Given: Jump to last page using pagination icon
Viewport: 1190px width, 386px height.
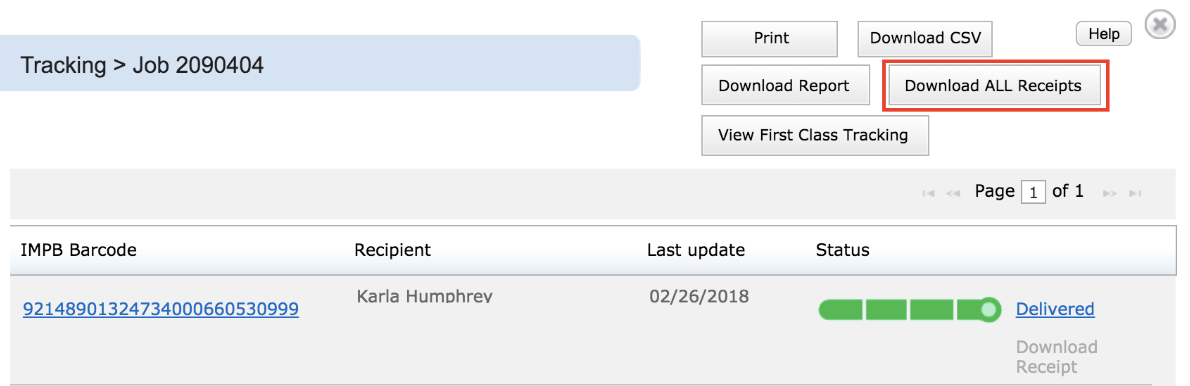Looking at the screenshot, I should coord(1135,194).
